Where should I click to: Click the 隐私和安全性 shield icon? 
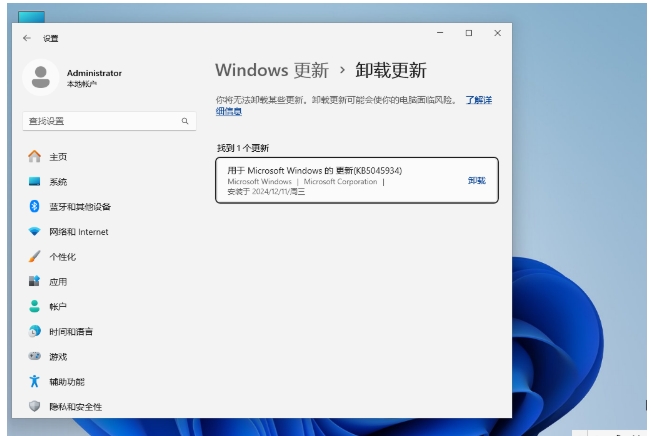pyautogui.click(x=34, y=407)
